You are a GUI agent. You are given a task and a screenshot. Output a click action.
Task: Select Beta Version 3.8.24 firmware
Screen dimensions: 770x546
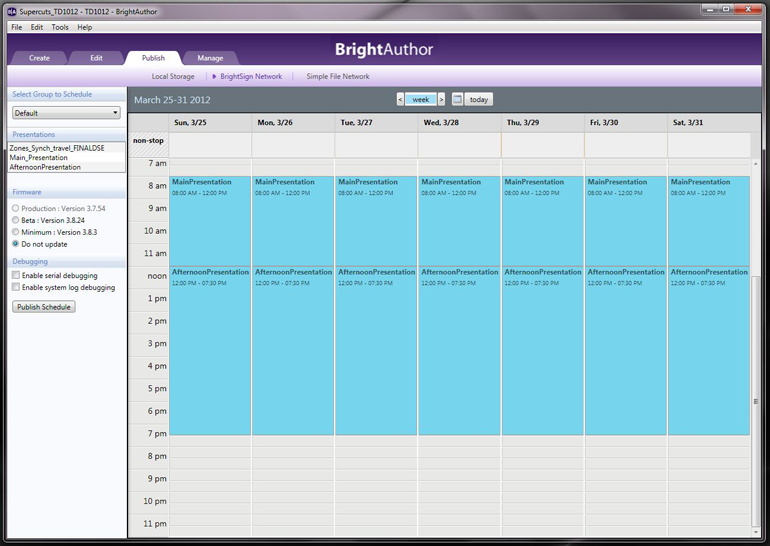(x=16, y=220)
